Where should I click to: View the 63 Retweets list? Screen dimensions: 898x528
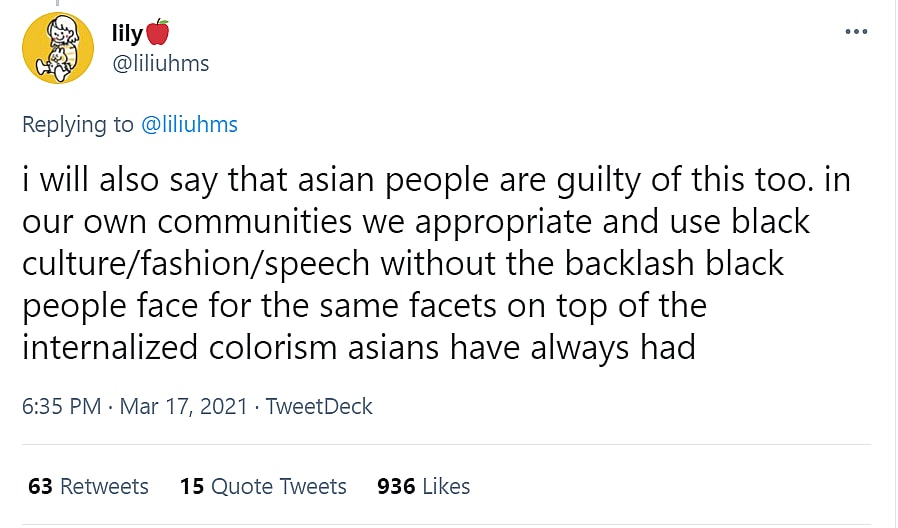pyautogui.click(x=88, y=486)
